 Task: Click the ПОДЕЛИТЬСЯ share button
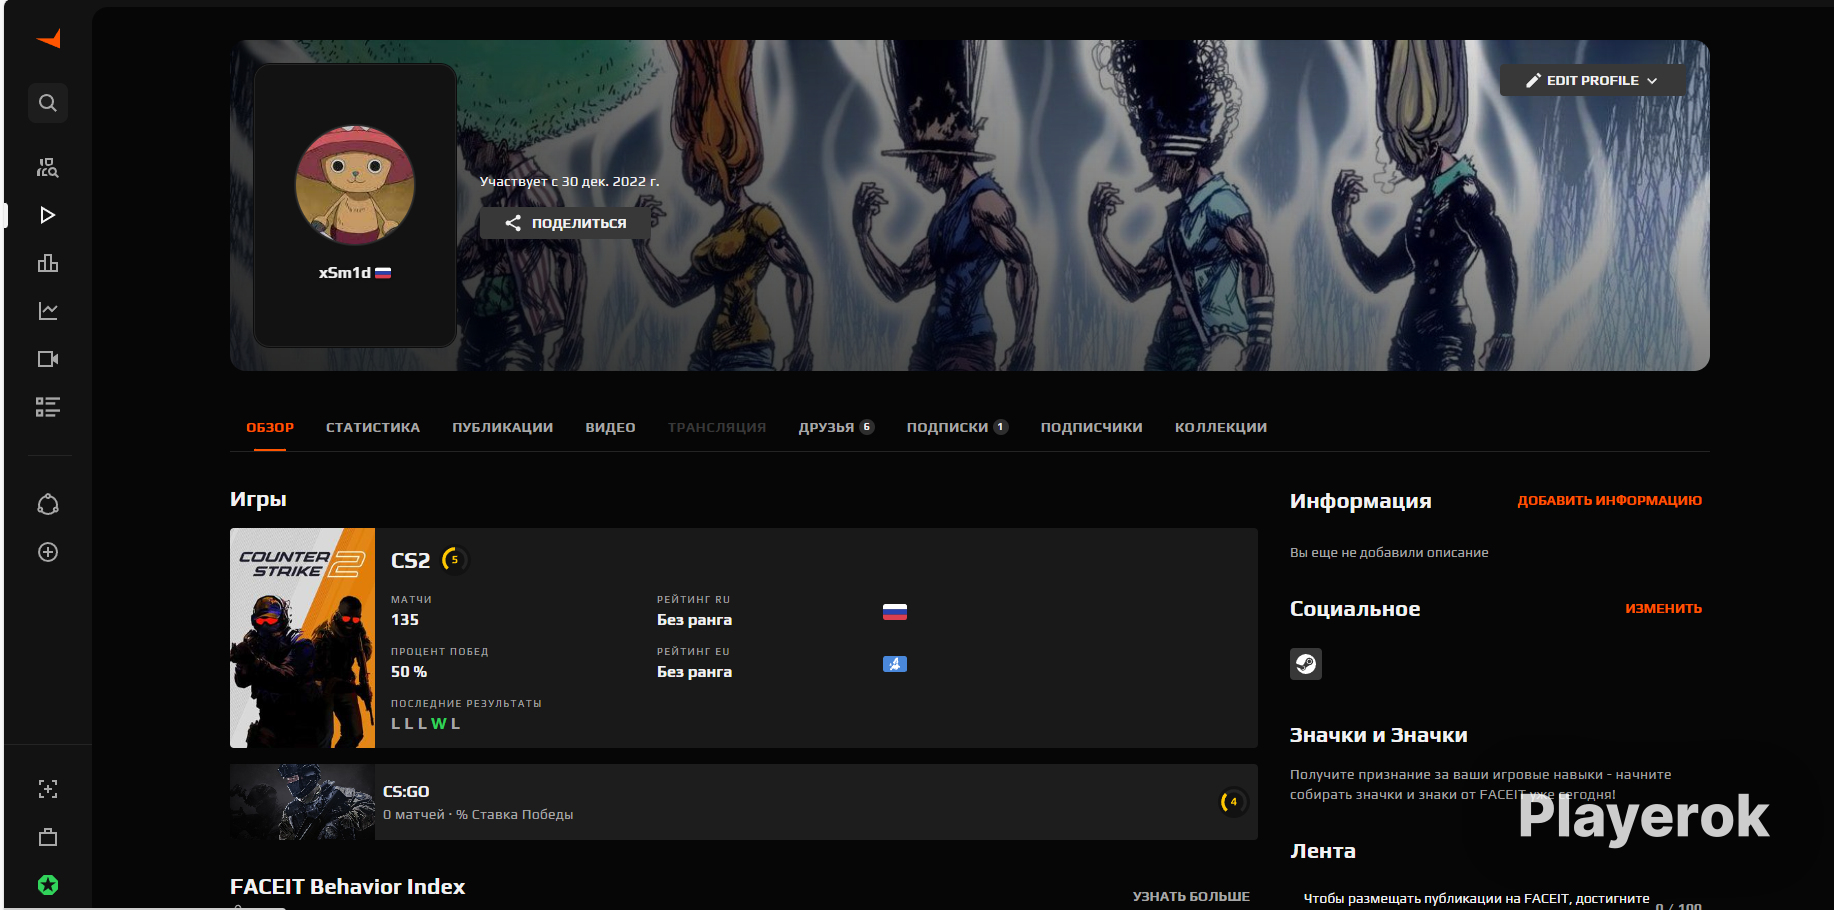(x=565, y=223)
